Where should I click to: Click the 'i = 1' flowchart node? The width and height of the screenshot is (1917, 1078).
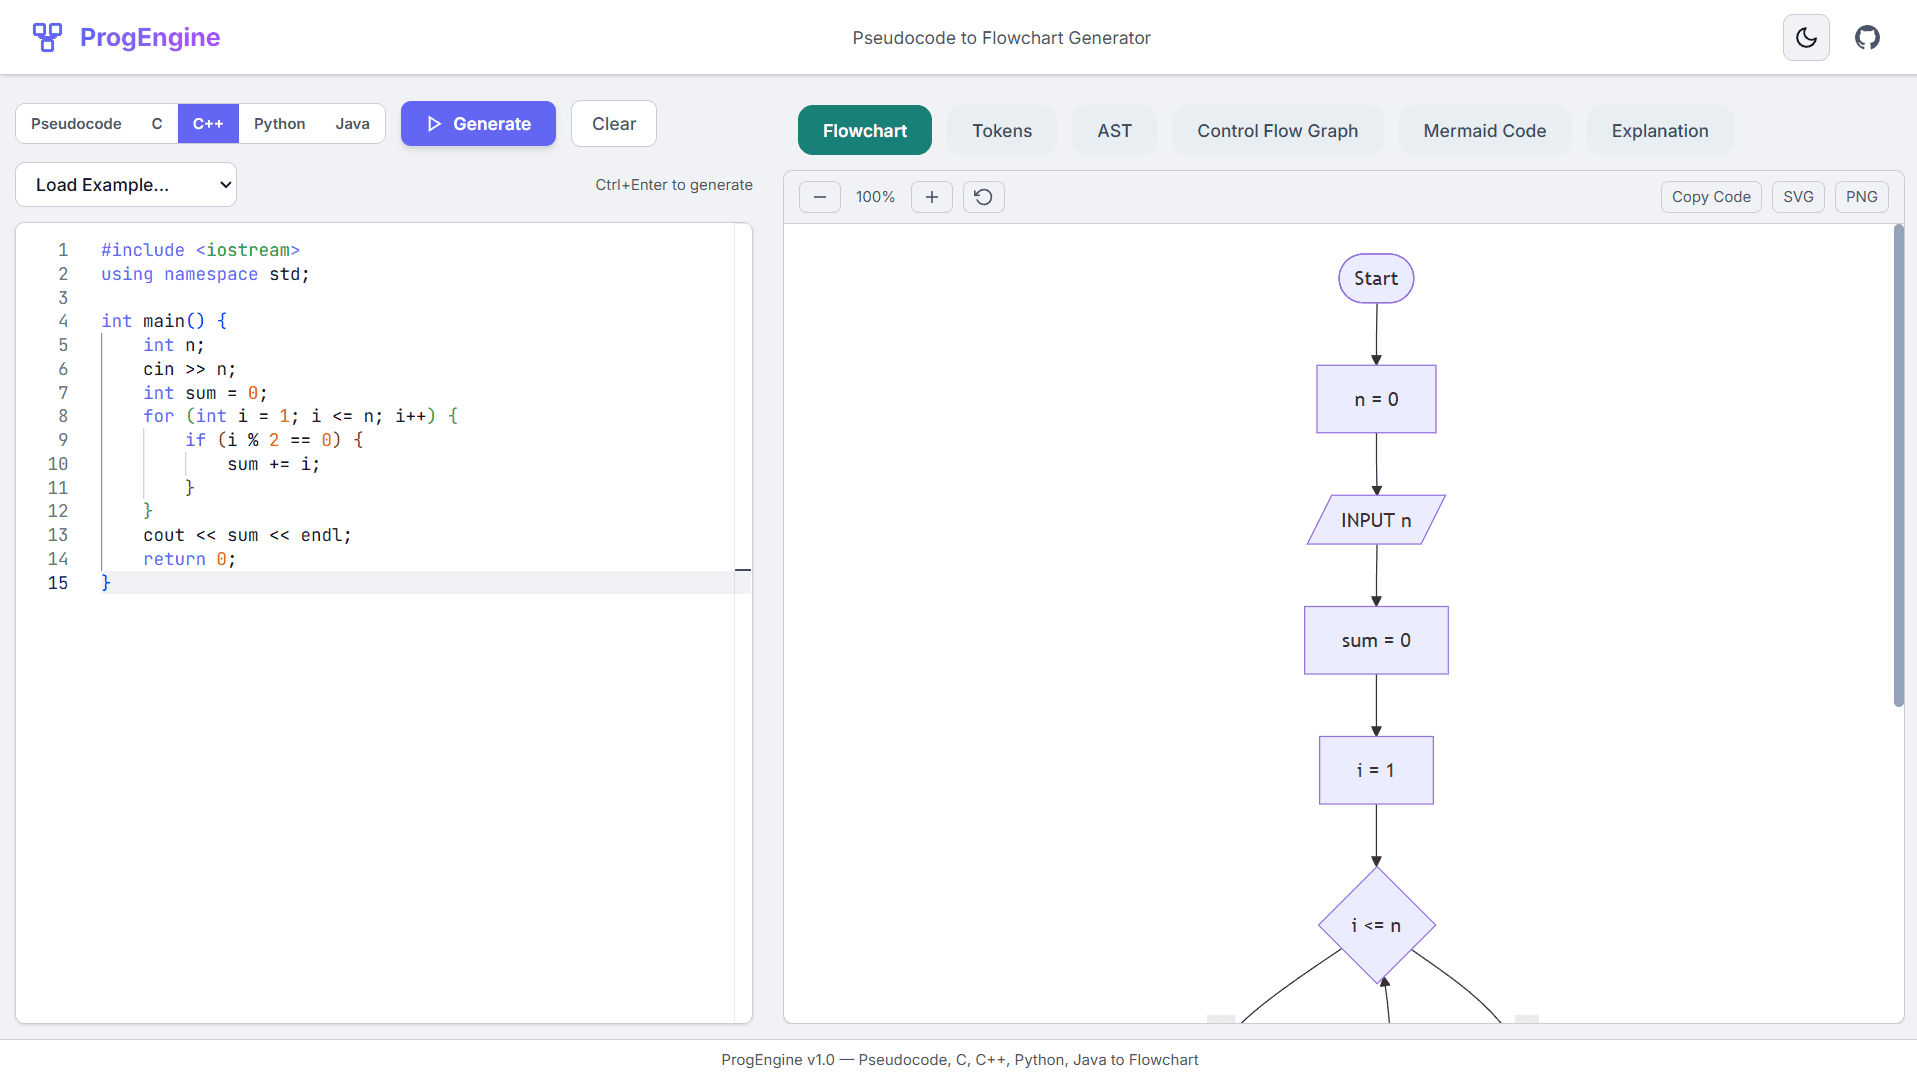point(1376,771)
